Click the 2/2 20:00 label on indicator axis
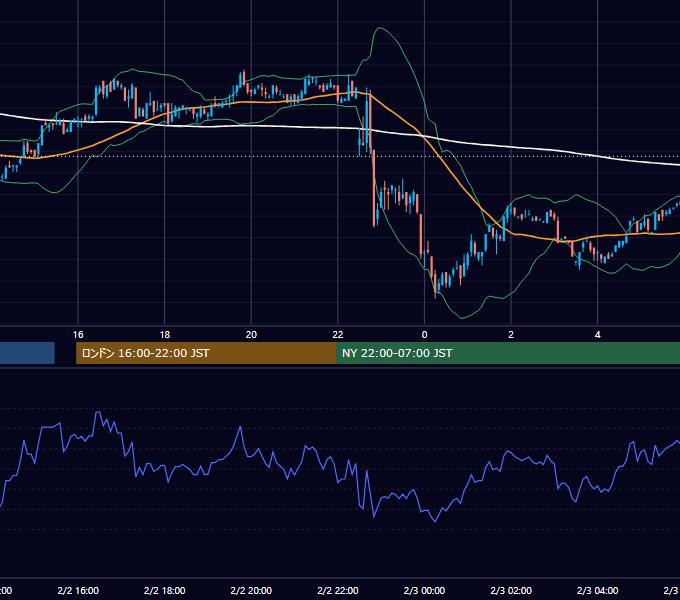The width and height of the screenshot is (680, 600). [251, 590]
